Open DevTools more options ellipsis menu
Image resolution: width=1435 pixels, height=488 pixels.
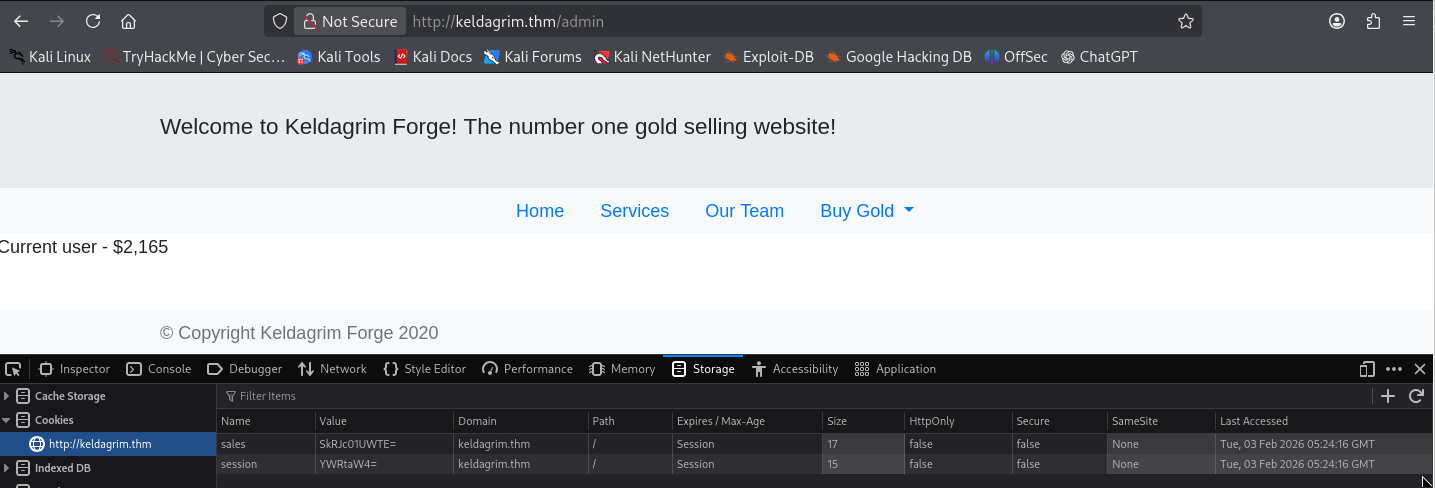(x=1394, y=369)
